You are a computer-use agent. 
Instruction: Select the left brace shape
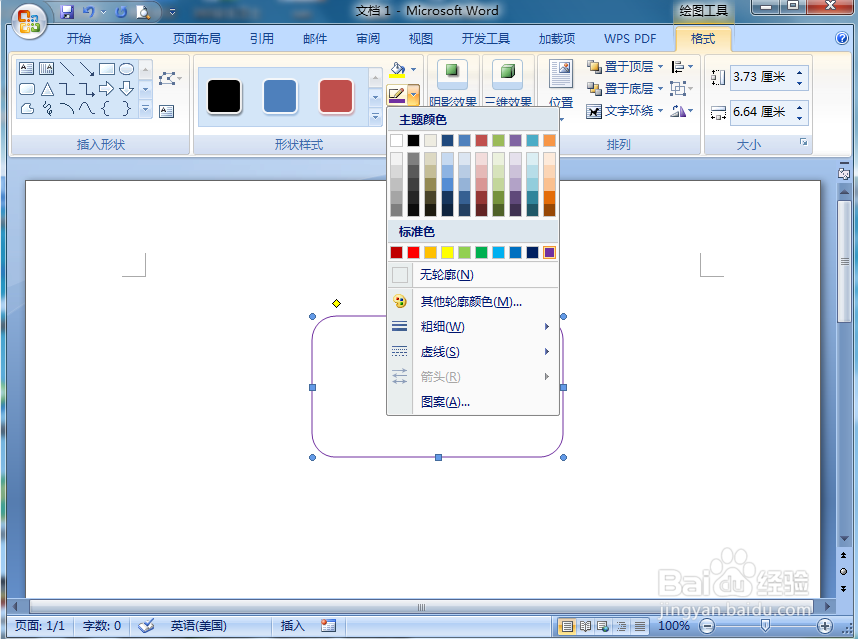107,108
